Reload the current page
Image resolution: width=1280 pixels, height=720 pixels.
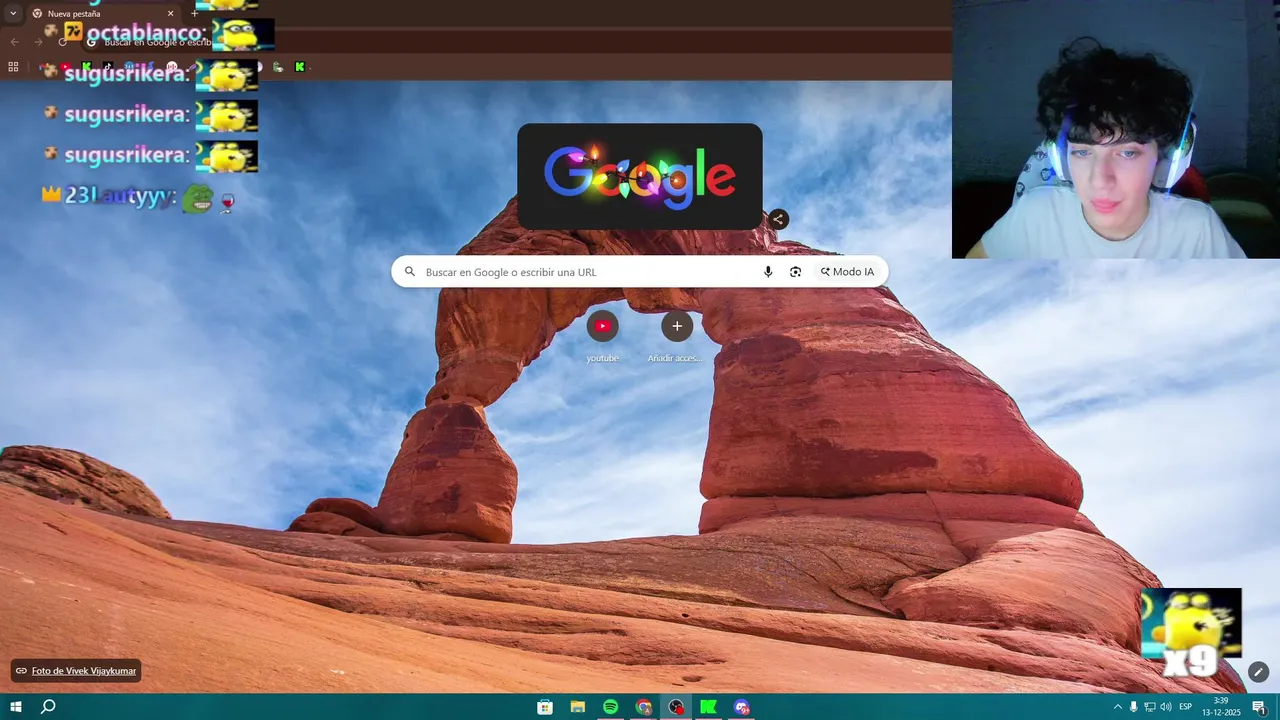[62, 41]
